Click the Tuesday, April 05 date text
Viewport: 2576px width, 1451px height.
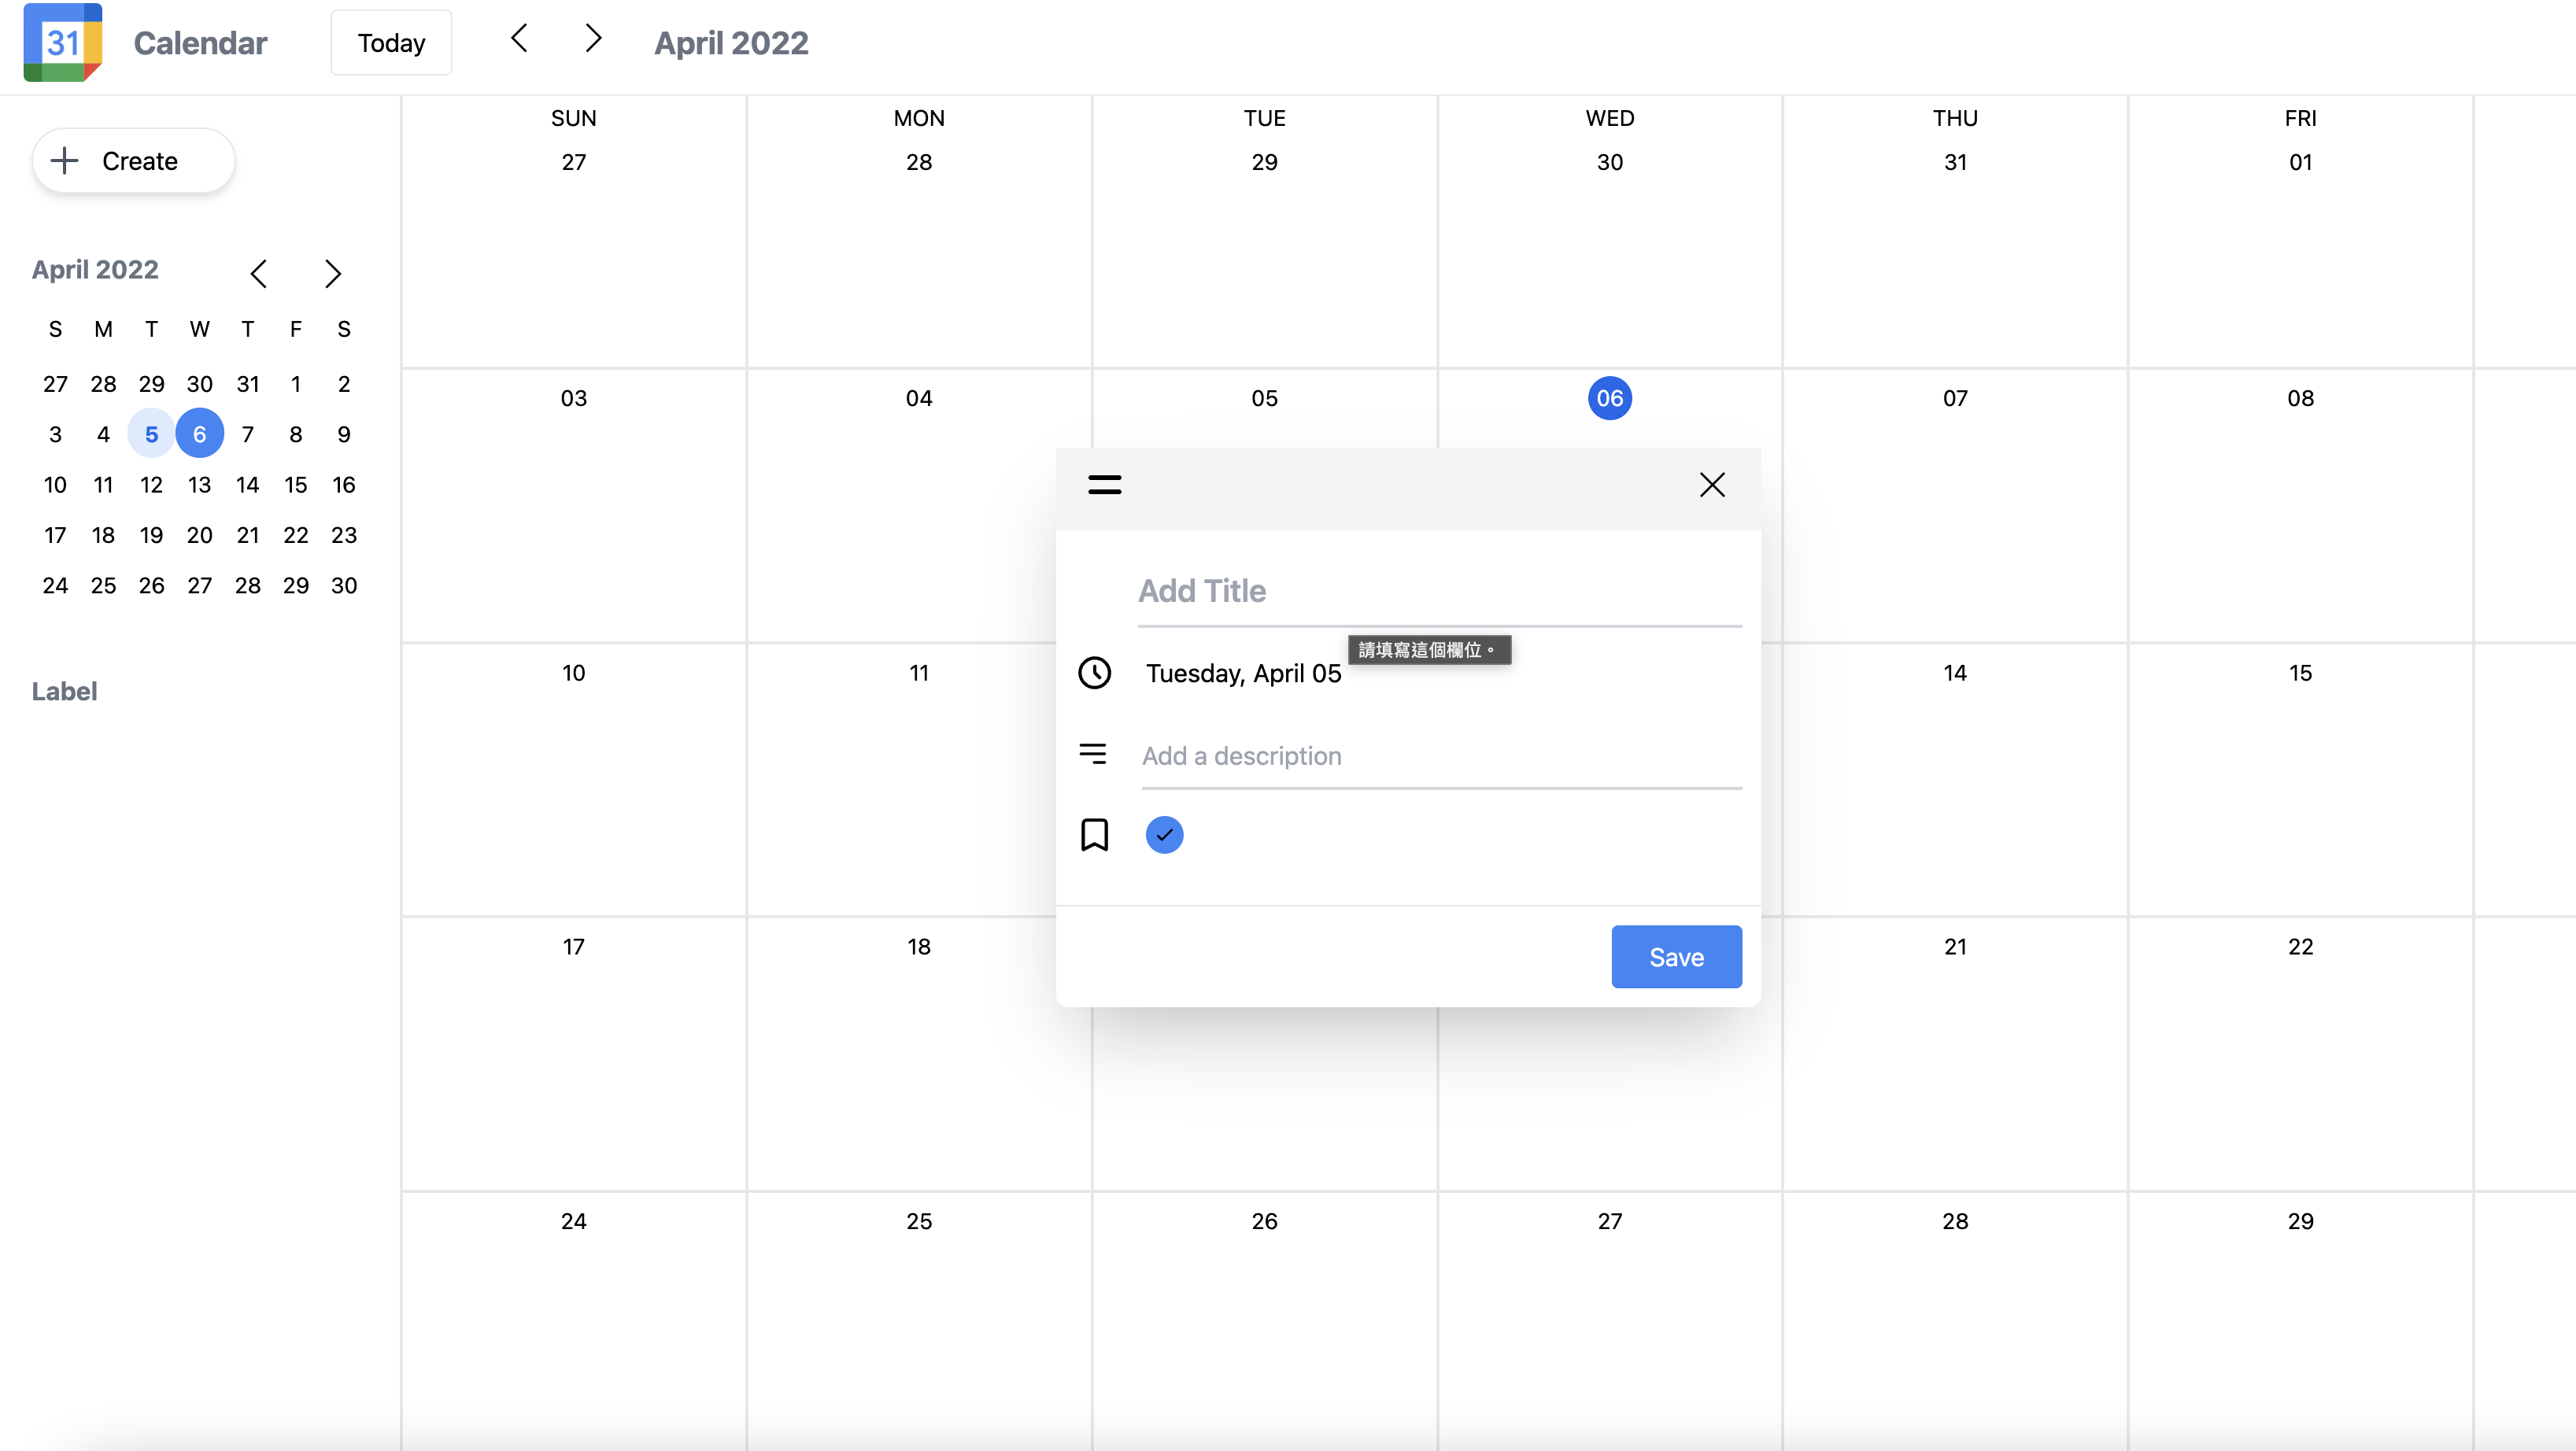click(x=1243, y=674)
